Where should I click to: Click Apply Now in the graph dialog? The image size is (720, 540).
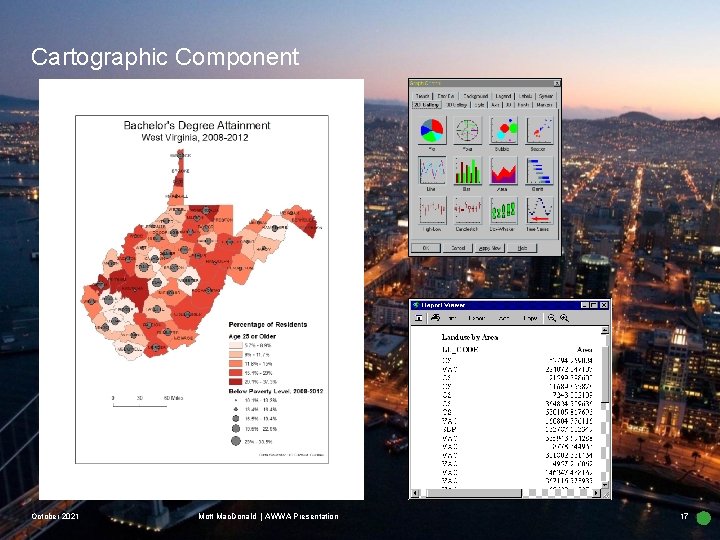pyautogui.click(x=490, y=248)
